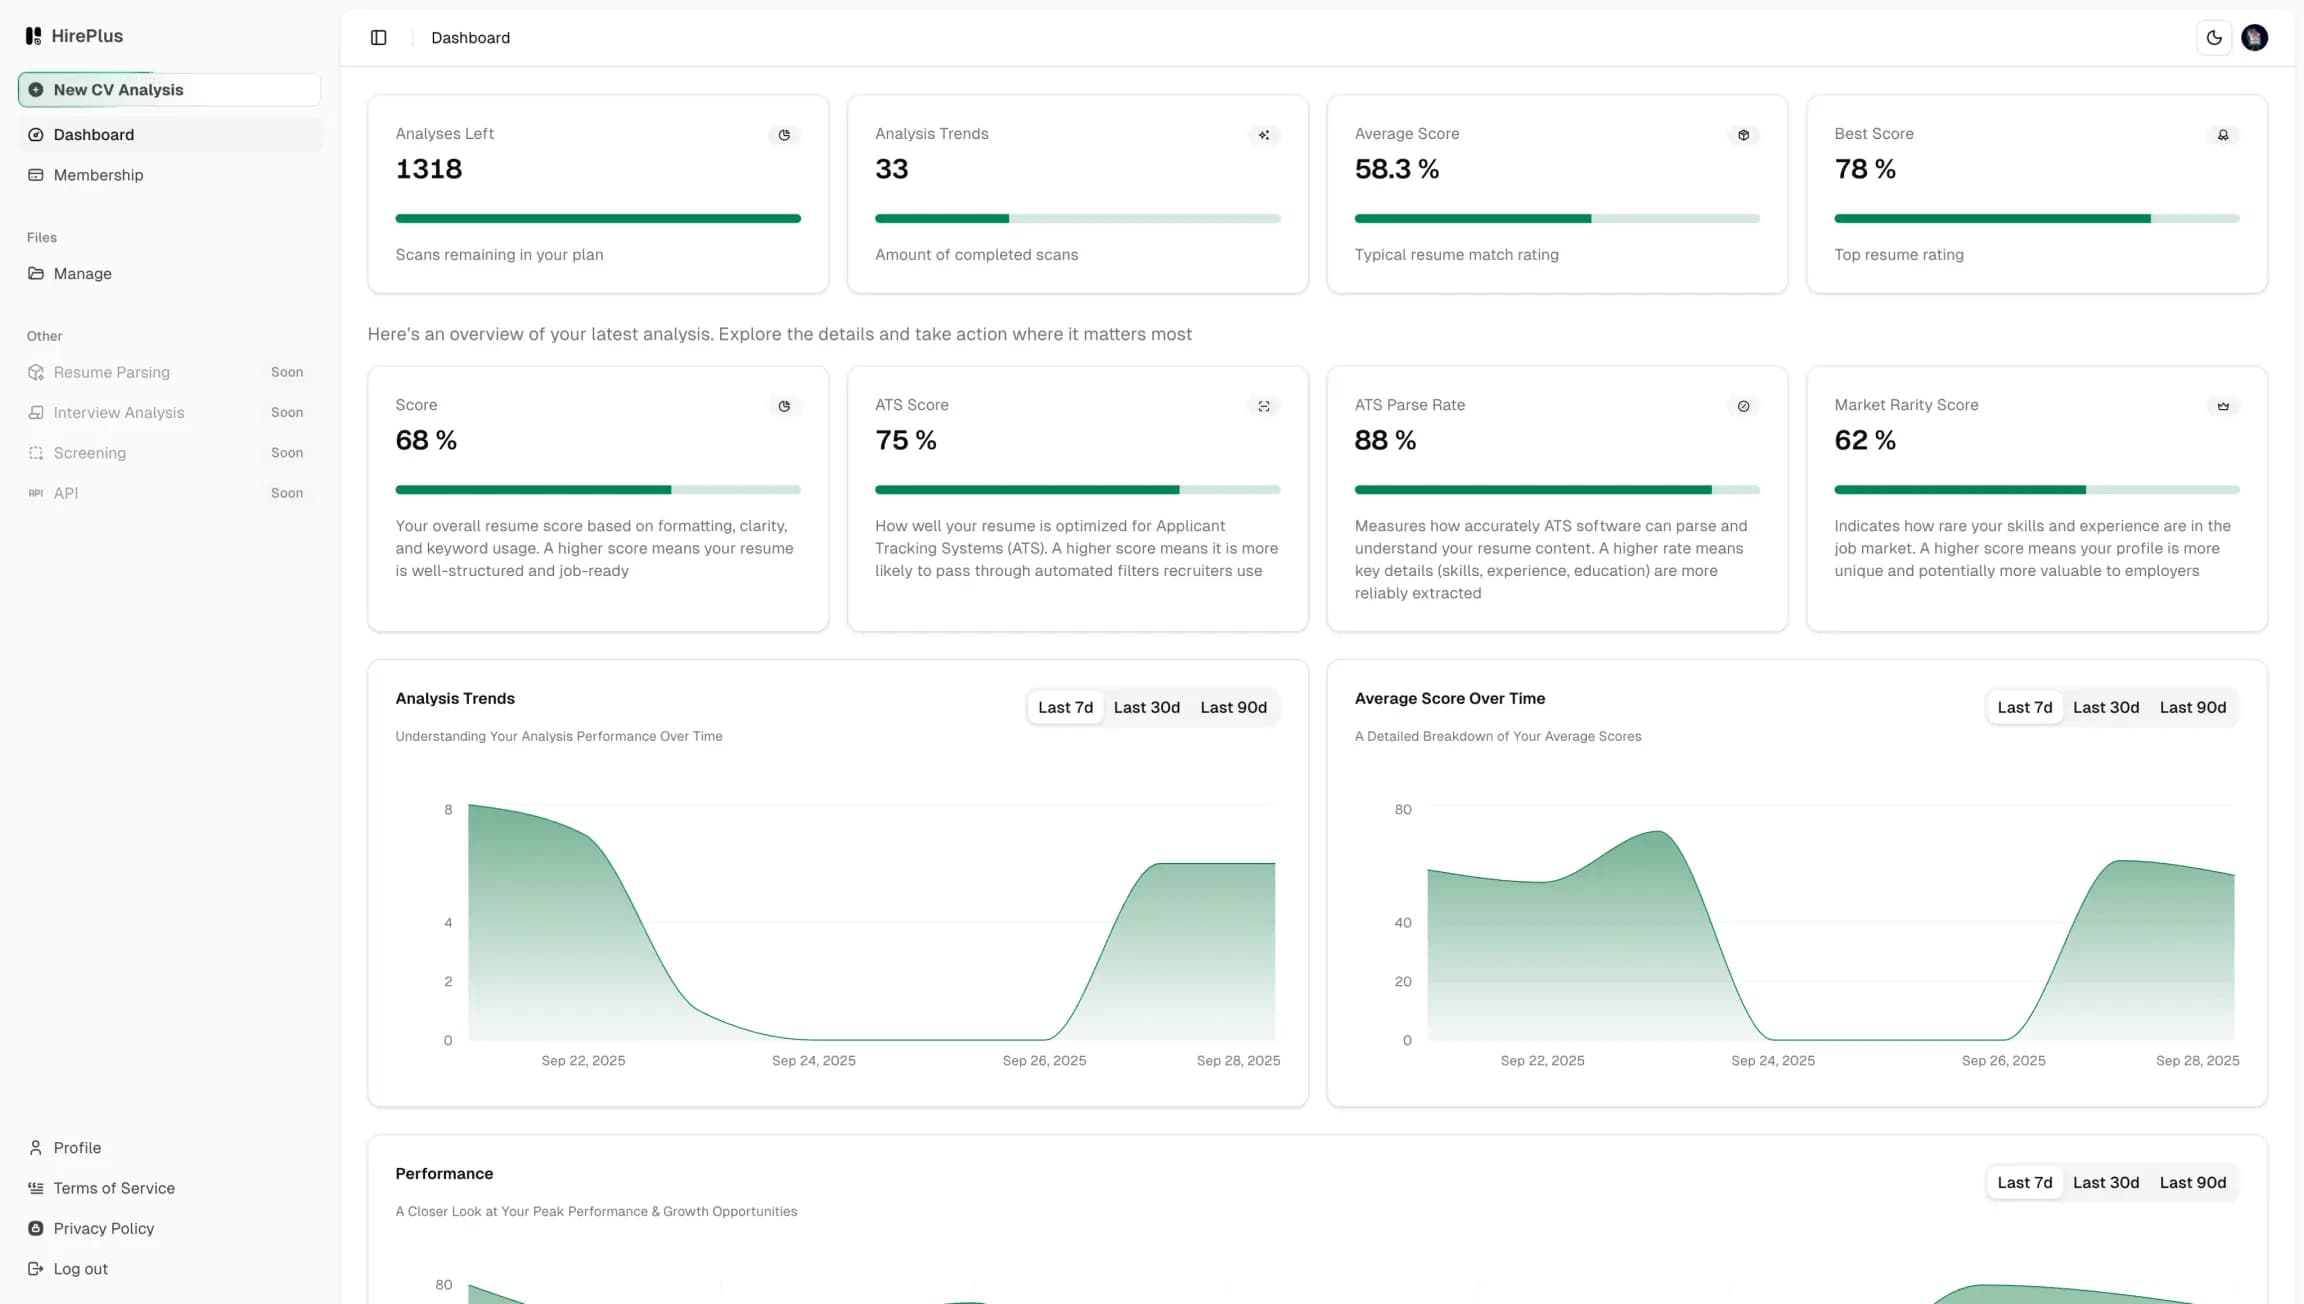Click the Score card progress bar

597,489
